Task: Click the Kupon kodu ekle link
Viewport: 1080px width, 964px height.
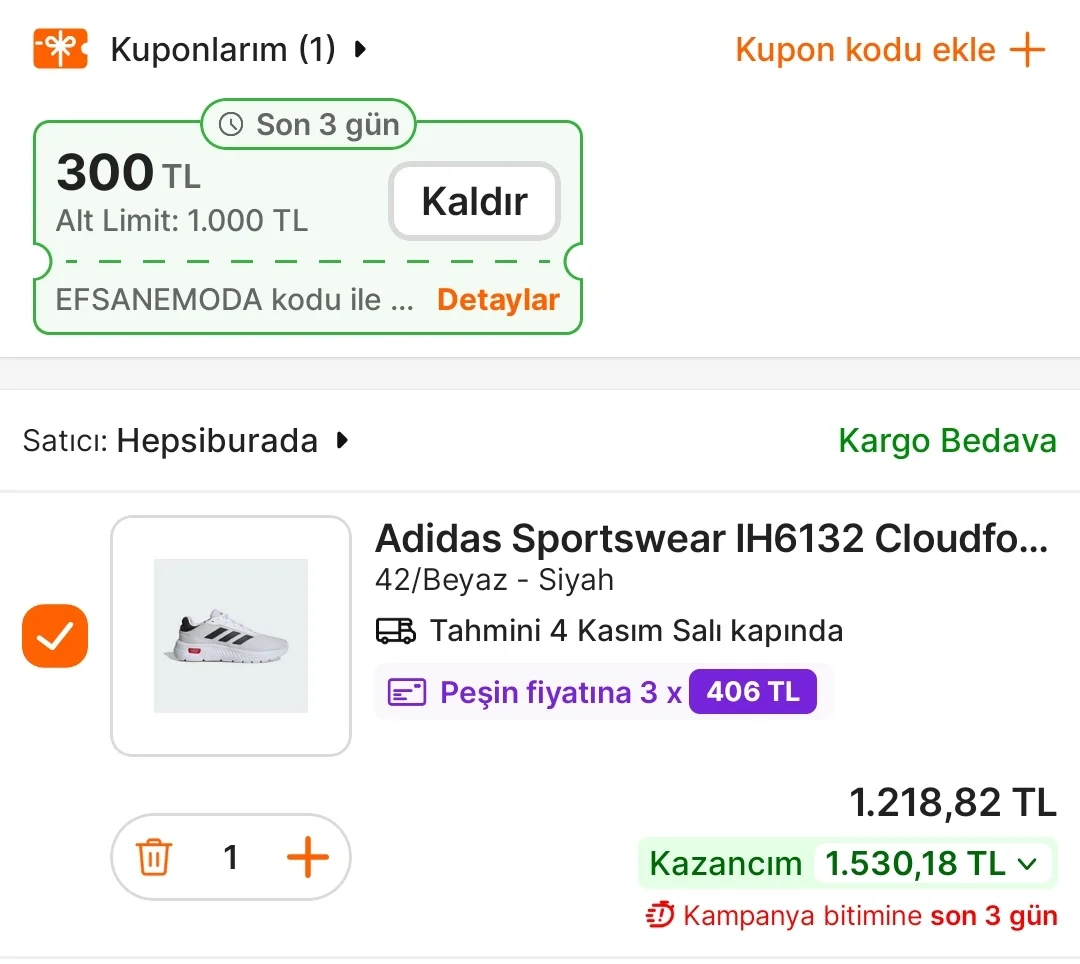Action: click(865, 49)
